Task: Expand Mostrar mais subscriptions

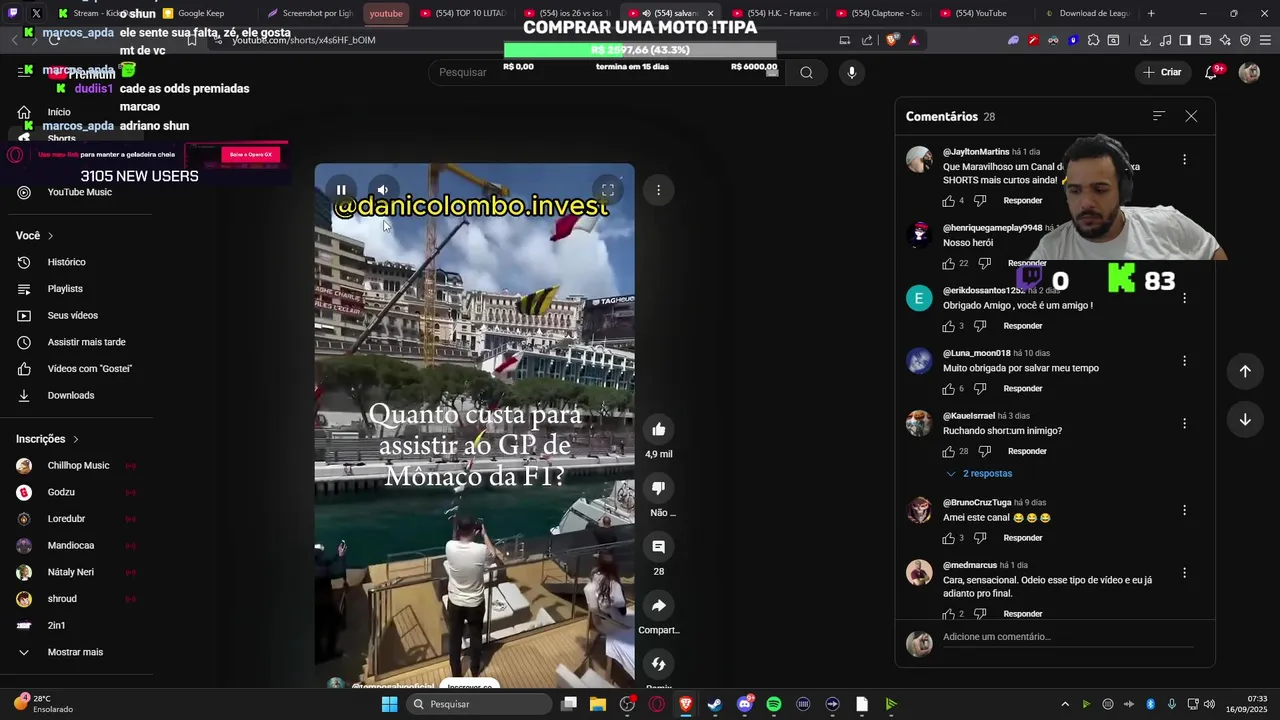Action: (x=75, y=652)
